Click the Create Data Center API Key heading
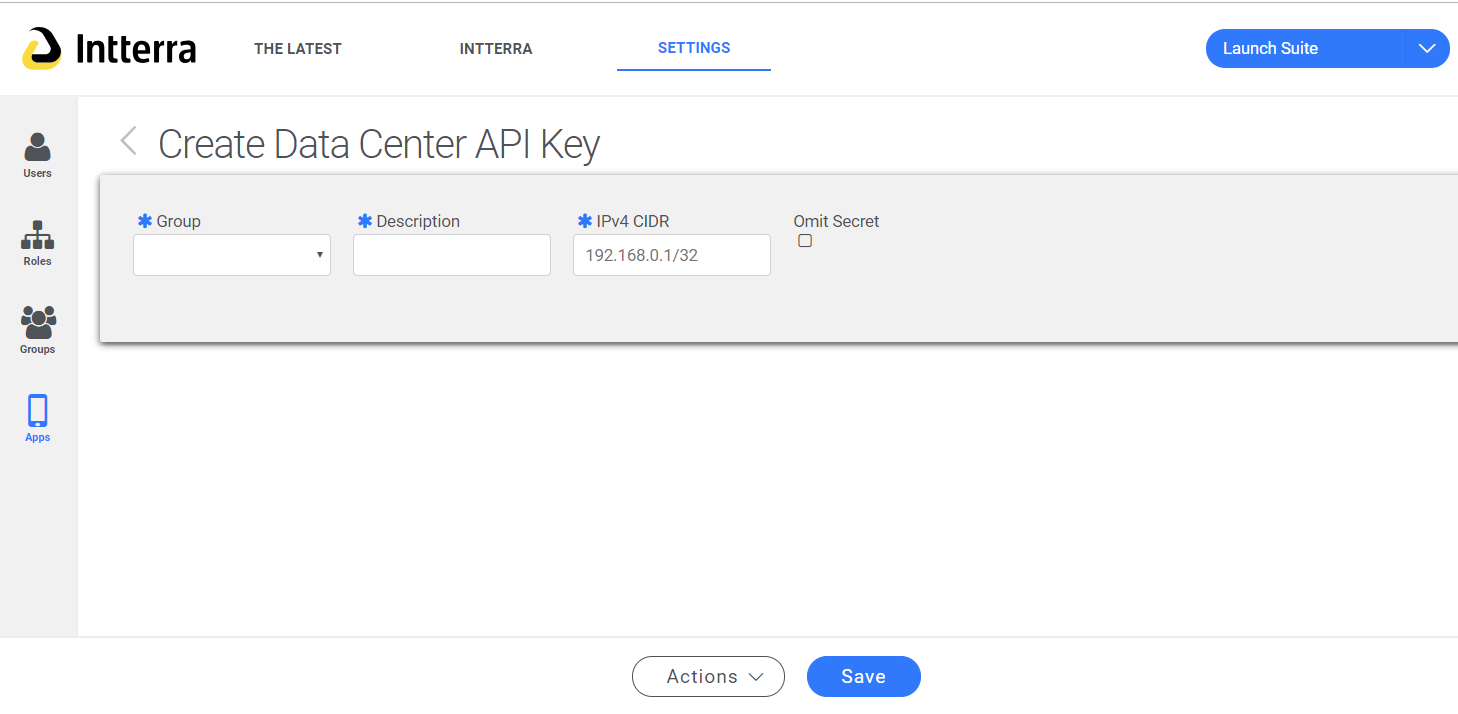1458x714 pixels. [379, 144]
